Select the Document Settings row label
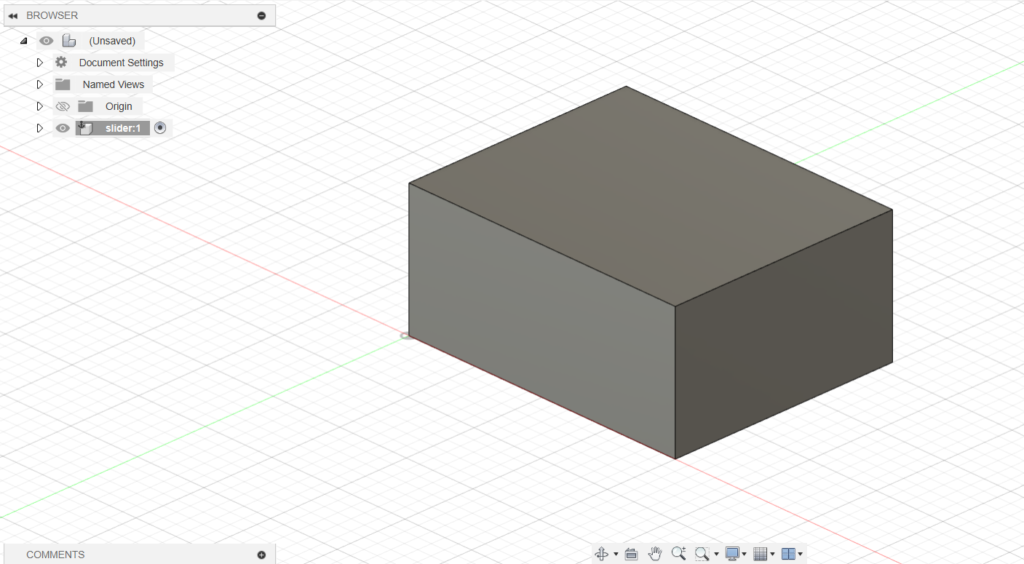 (x=121, y=63)
